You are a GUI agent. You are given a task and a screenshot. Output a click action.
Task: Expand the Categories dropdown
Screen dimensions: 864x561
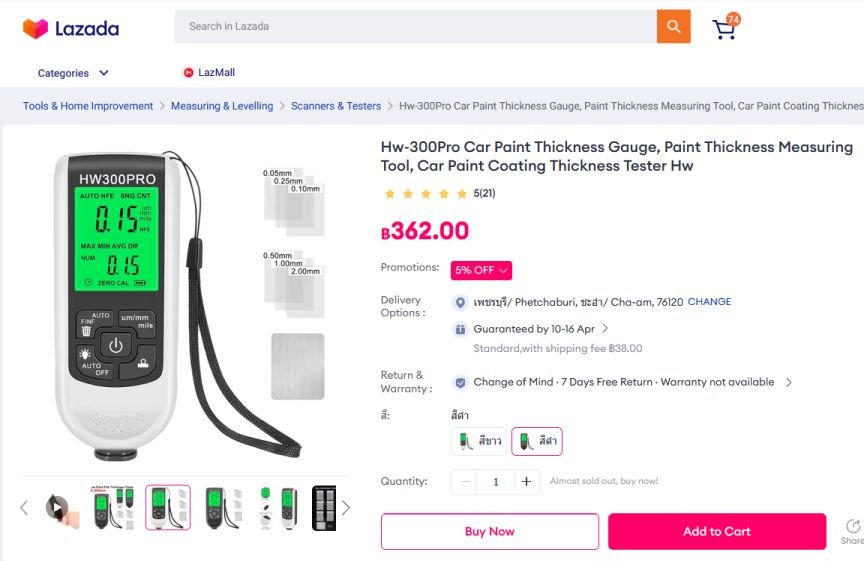pyautogui.click(x=73, y=73)
